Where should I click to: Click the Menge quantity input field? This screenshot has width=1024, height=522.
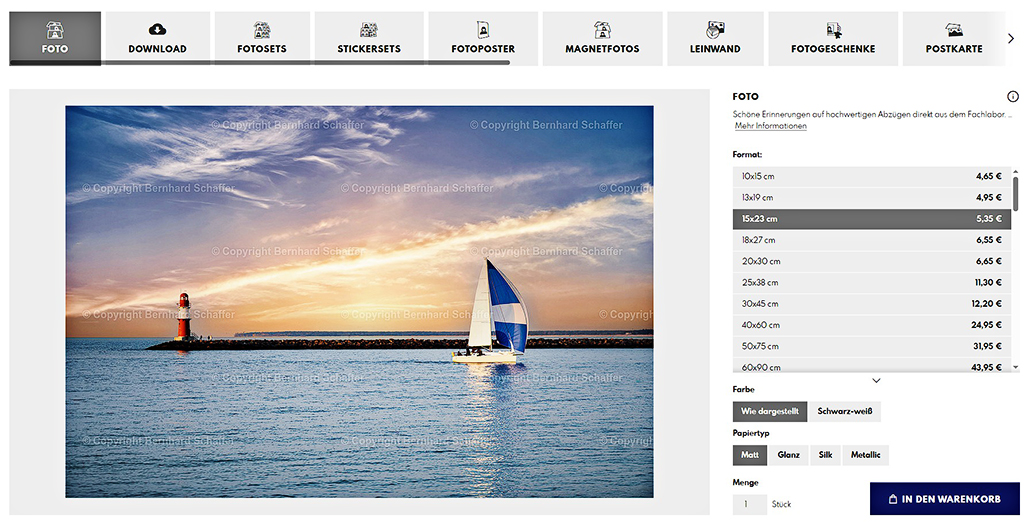749,504
